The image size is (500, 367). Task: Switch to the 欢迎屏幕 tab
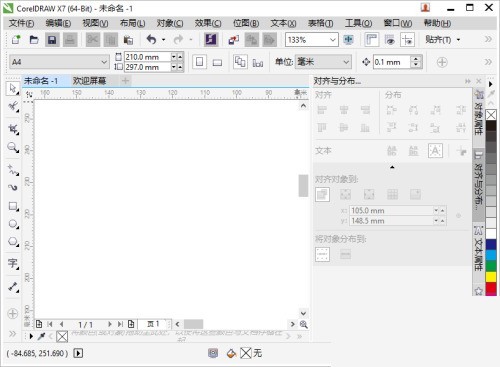coord(89,81)
